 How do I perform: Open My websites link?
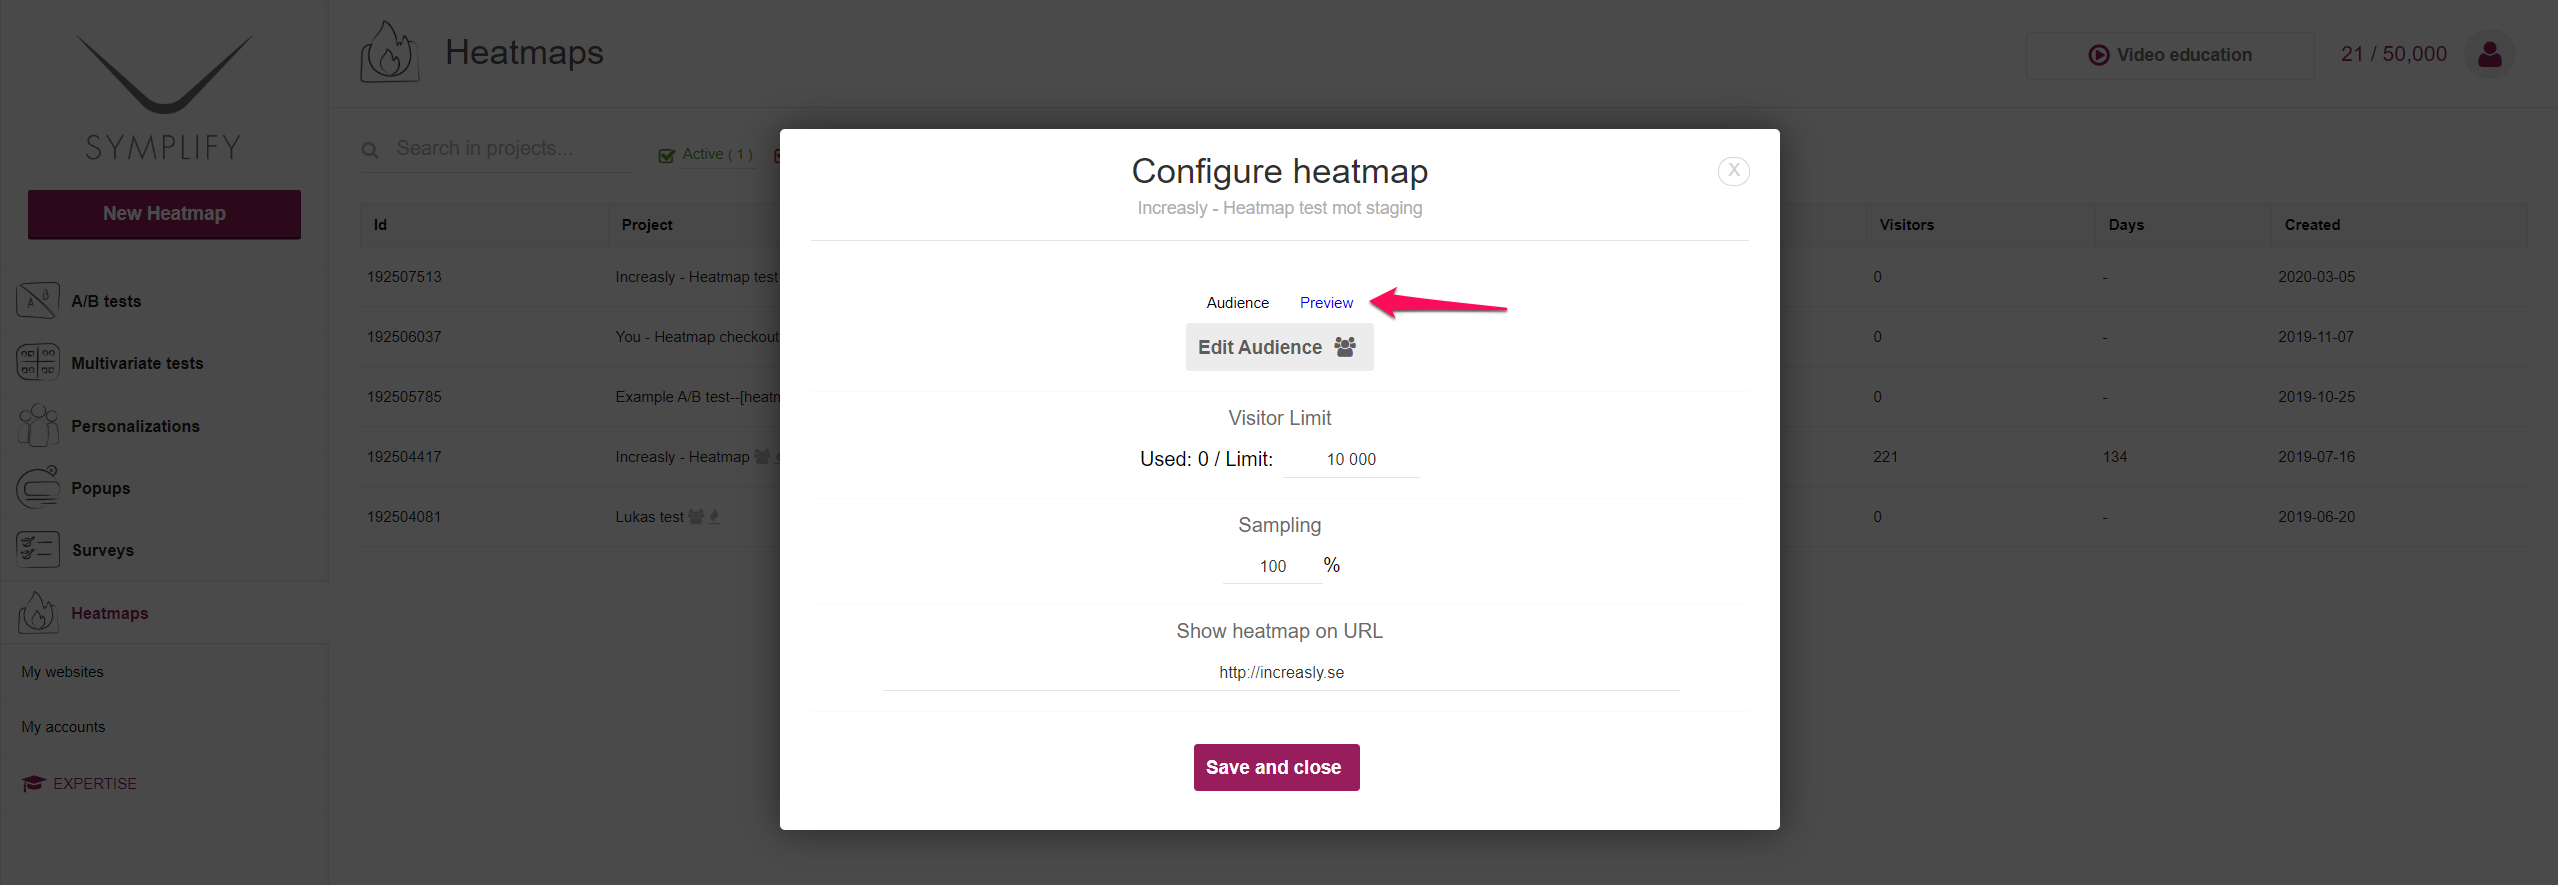click(62, 672)
